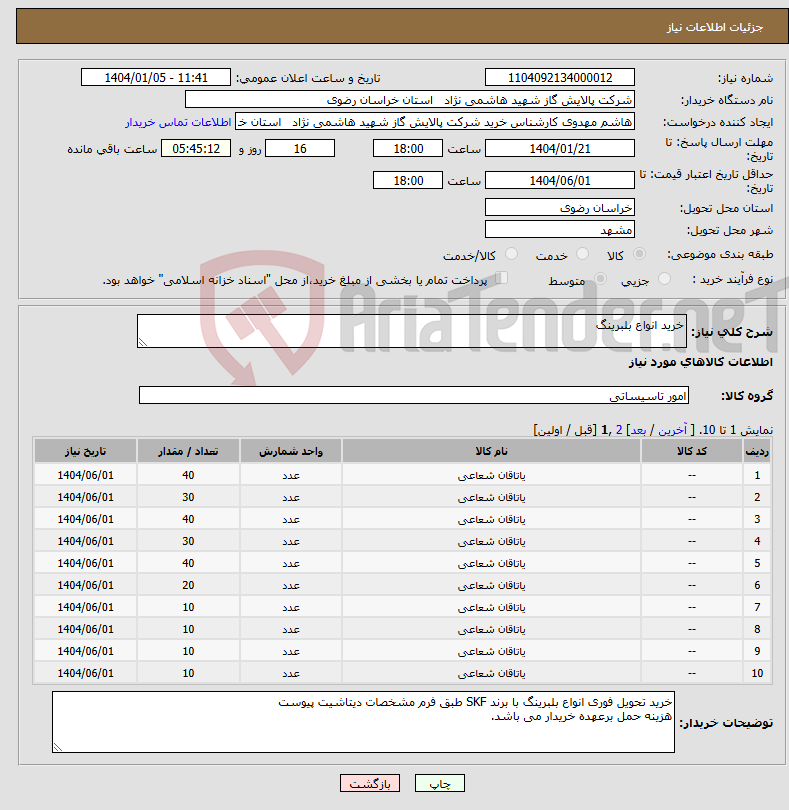Image resolution: width=789 pixels, height=810 pixels.
Task: Click the request number field 1104092134000012
Action: tap(560, 77)
